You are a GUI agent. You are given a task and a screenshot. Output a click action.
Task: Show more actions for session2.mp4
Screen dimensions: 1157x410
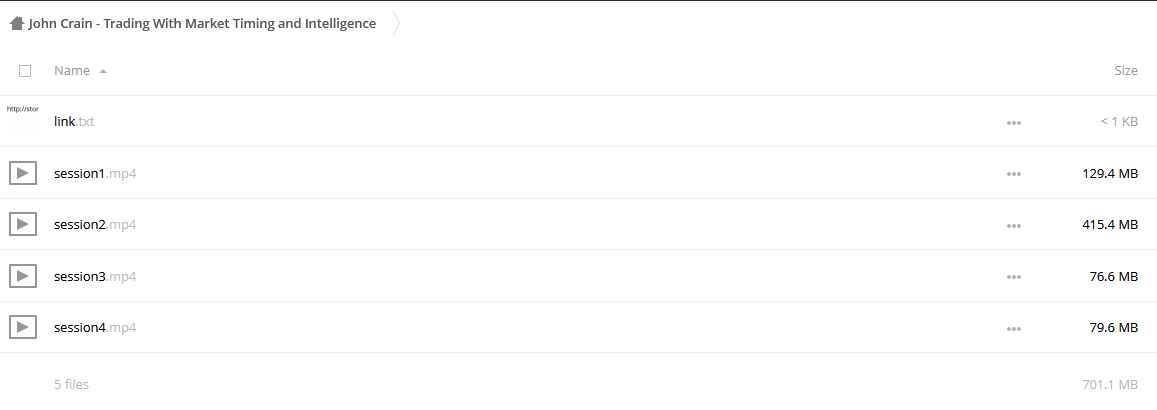(1014, 226)
